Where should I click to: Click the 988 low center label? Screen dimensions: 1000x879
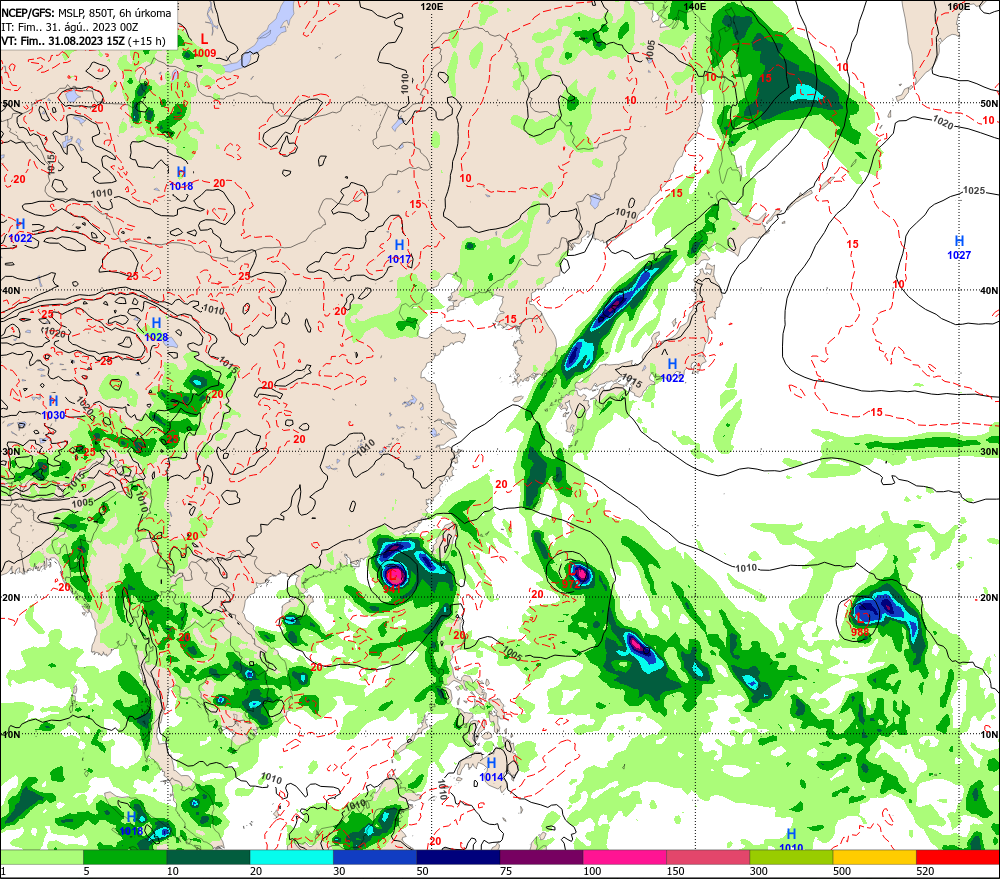[860, 632]
